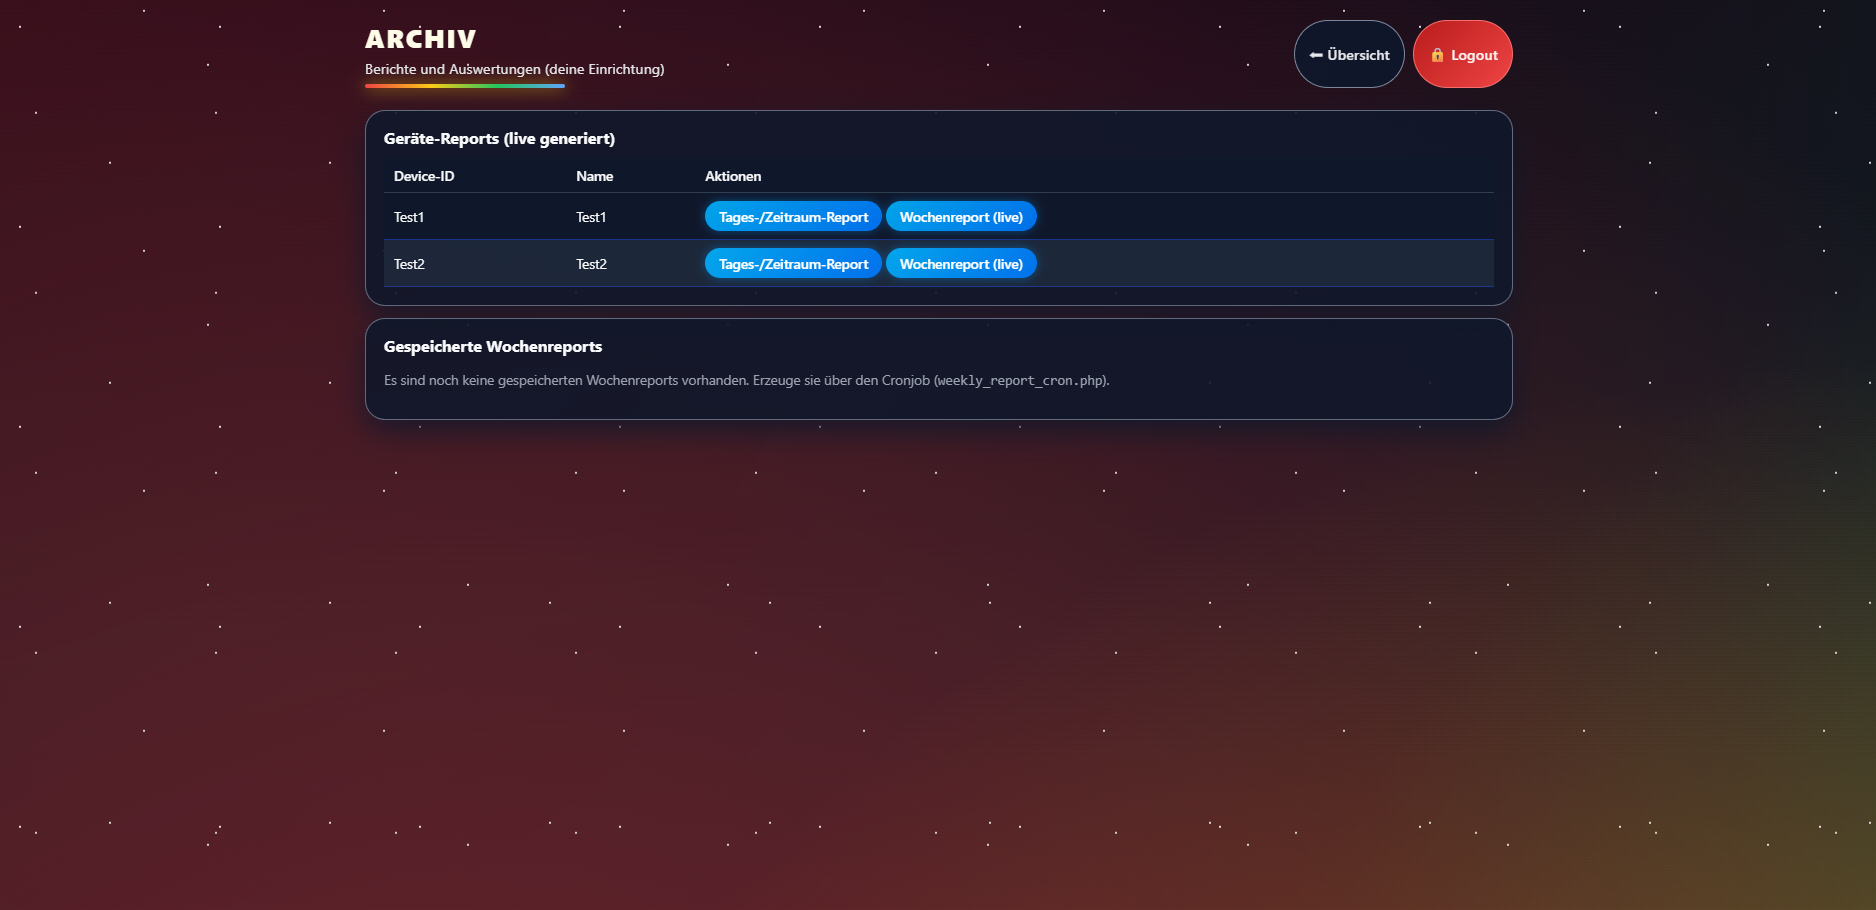Click the lock icon on the Logout button
Image resolution: width=1876 pixels, height=910 pixels.
(1438, 55)
